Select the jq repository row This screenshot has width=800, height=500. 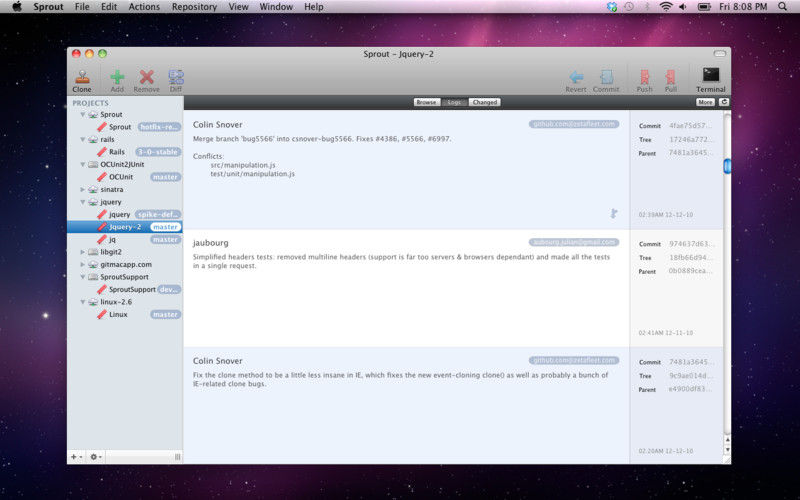click(124, 239)
